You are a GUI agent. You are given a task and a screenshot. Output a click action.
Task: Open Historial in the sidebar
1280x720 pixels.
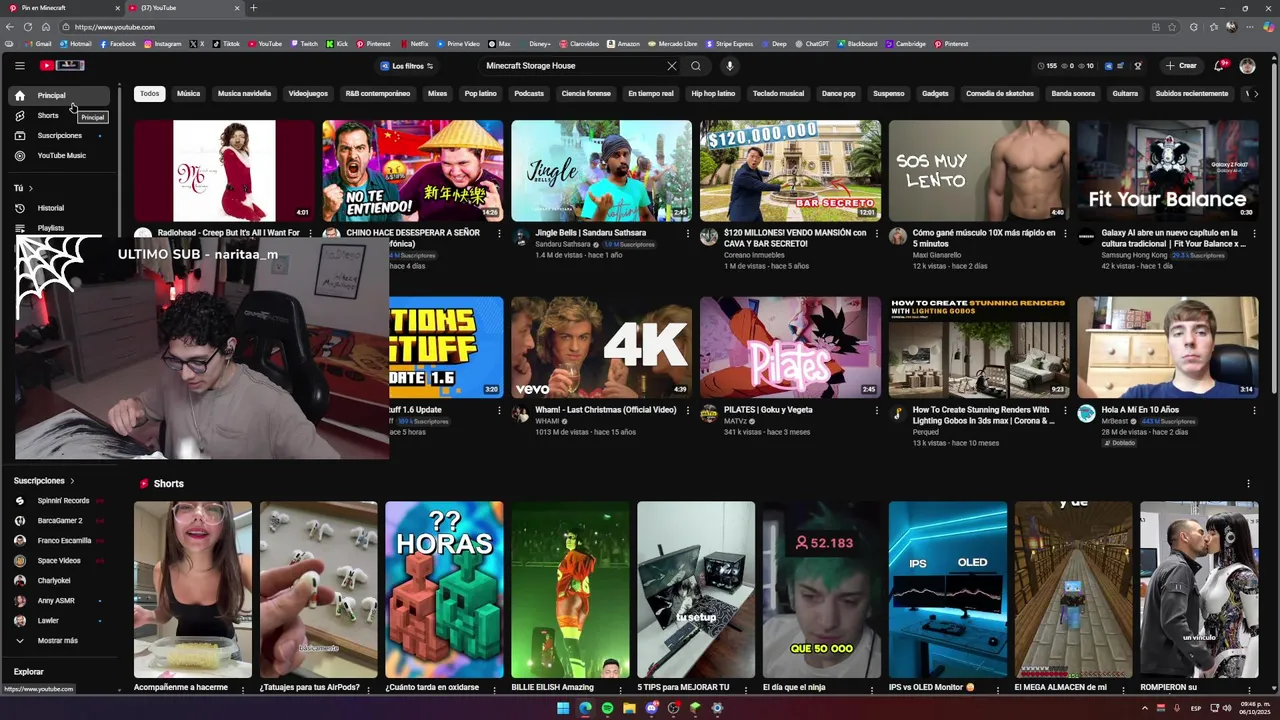coord(60,208)
